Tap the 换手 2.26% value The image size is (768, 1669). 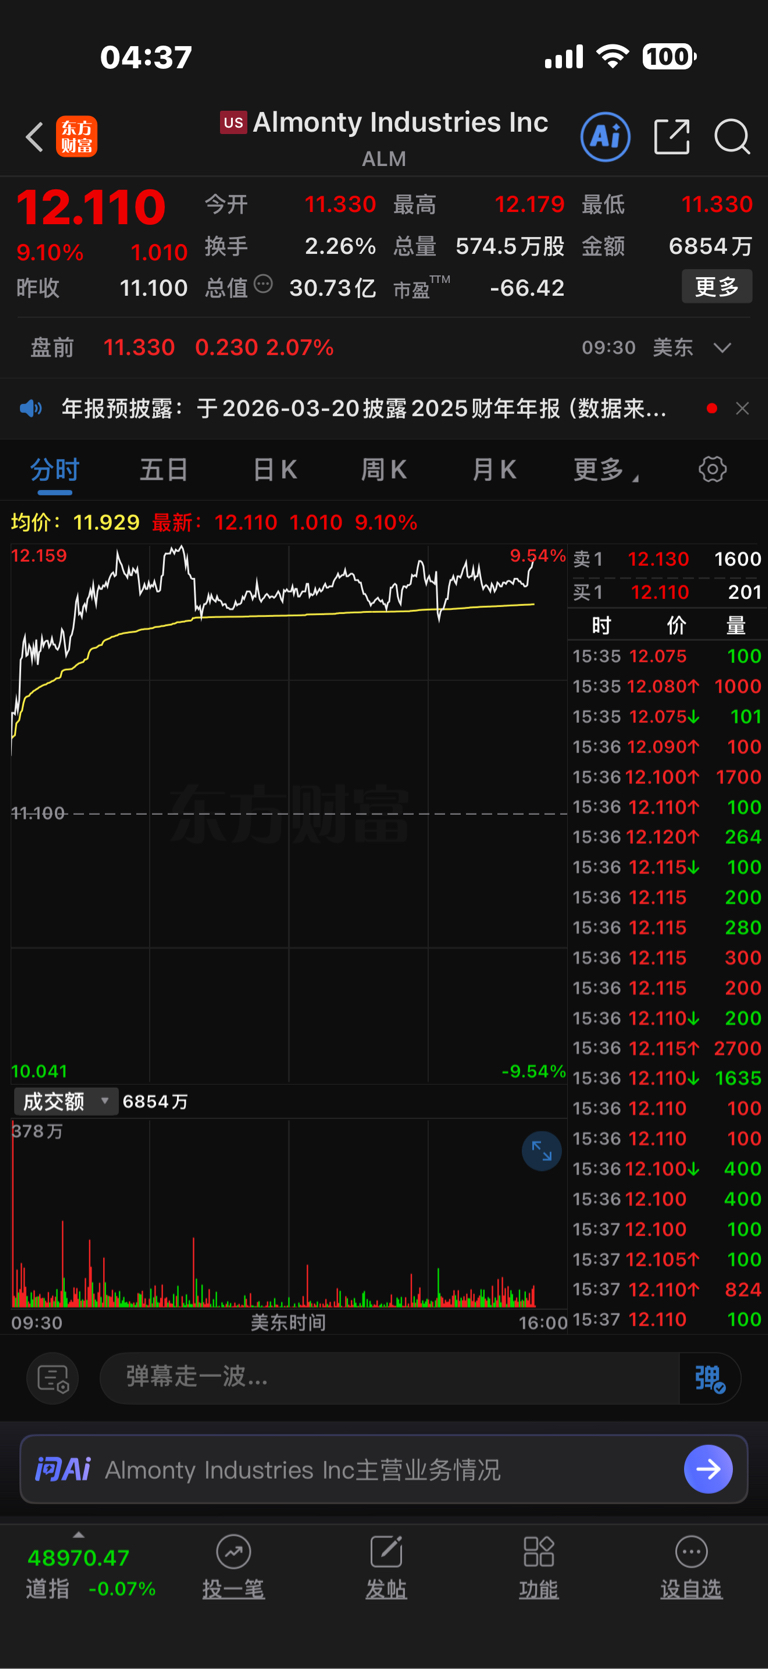[x=340, y=246]
